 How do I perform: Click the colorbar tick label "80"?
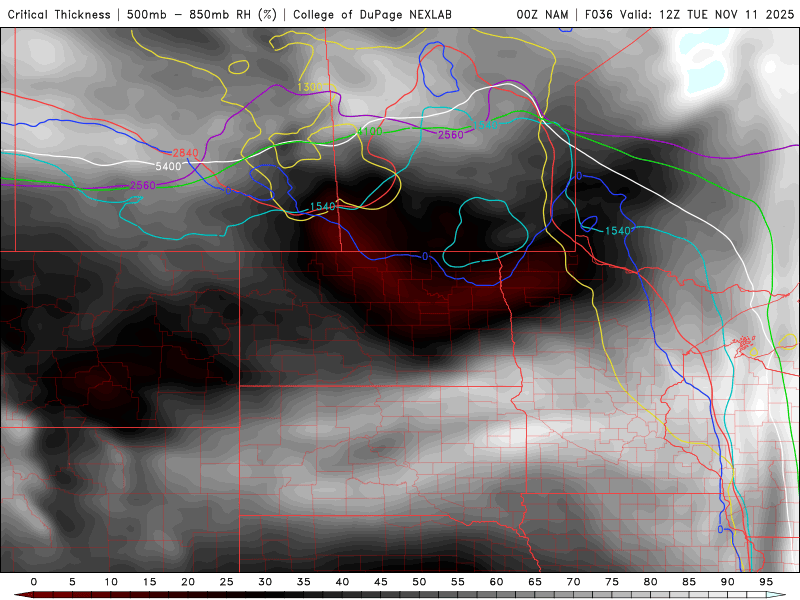click(x=651, y=582)
